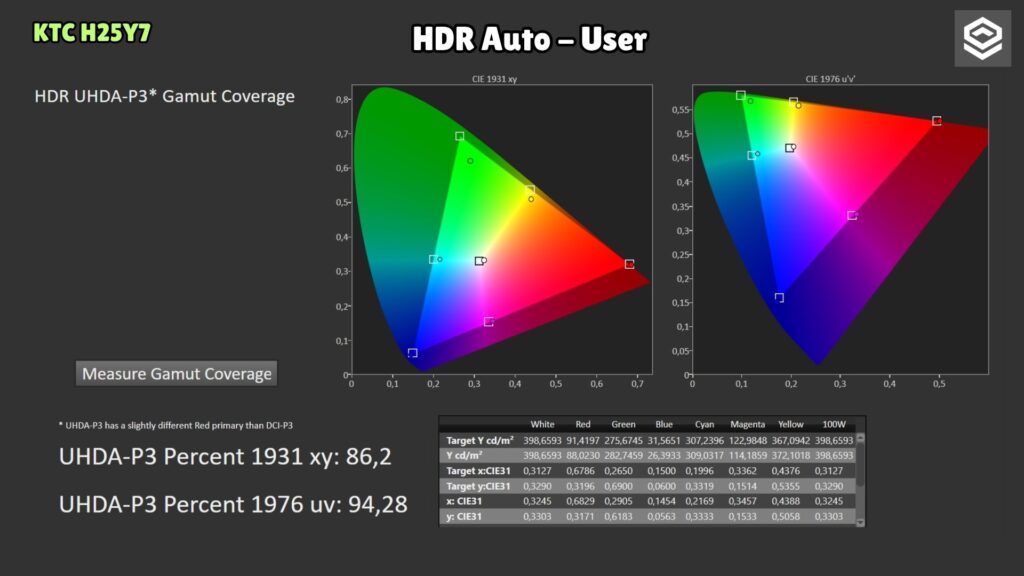
Task: Select the white point marker in CIE 1931 chart
Action: [x=479, y=261]
